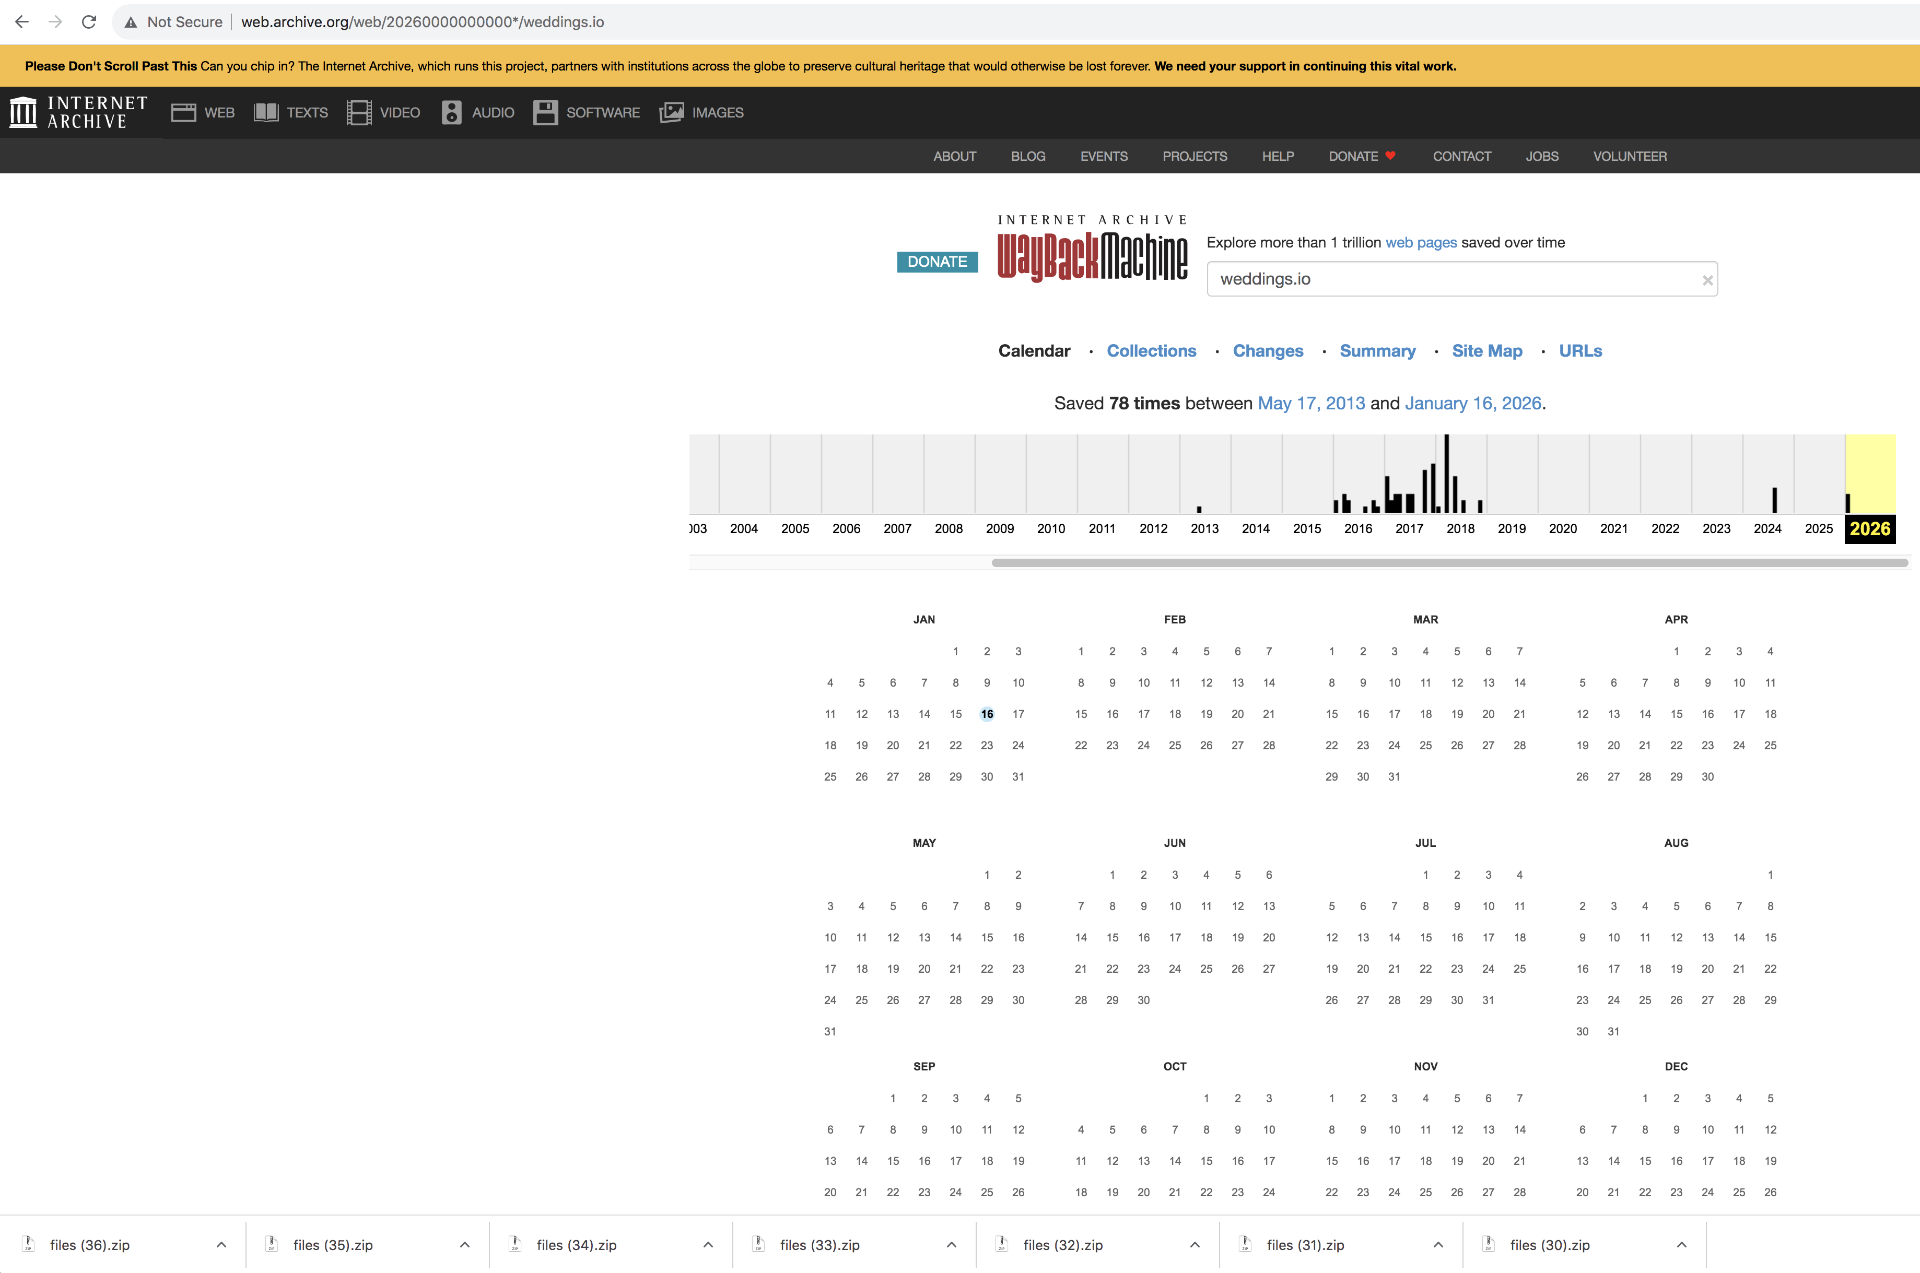Expand options for files (33).zip download
This screenshot has width=1920, height=1273.
(x=951, y=1245)
